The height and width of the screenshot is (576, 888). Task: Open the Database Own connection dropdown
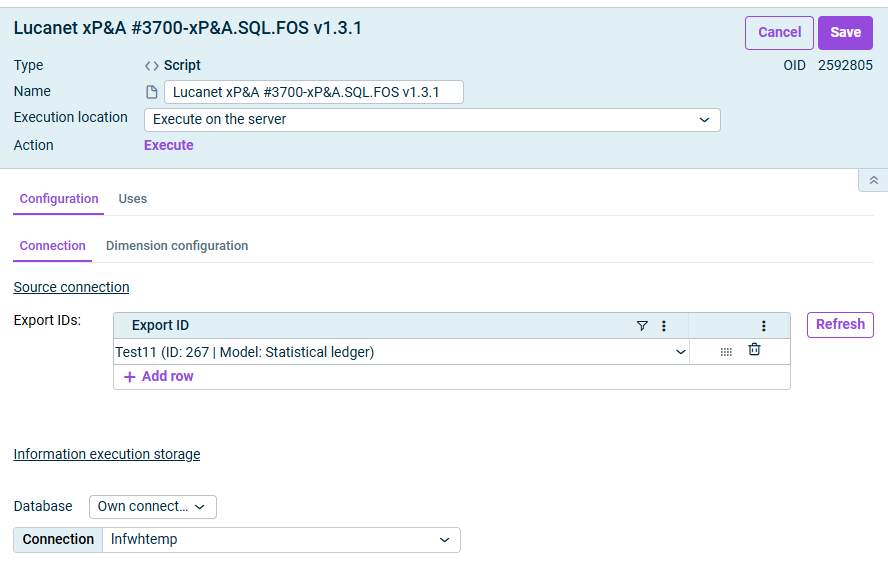point(152,507)
